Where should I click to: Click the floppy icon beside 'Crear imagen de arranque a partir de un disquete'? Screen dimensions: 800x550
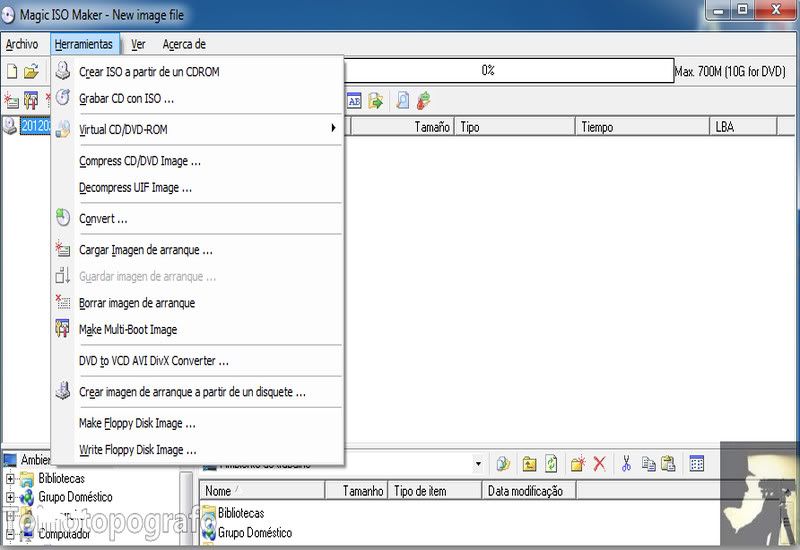pos(63,391)
